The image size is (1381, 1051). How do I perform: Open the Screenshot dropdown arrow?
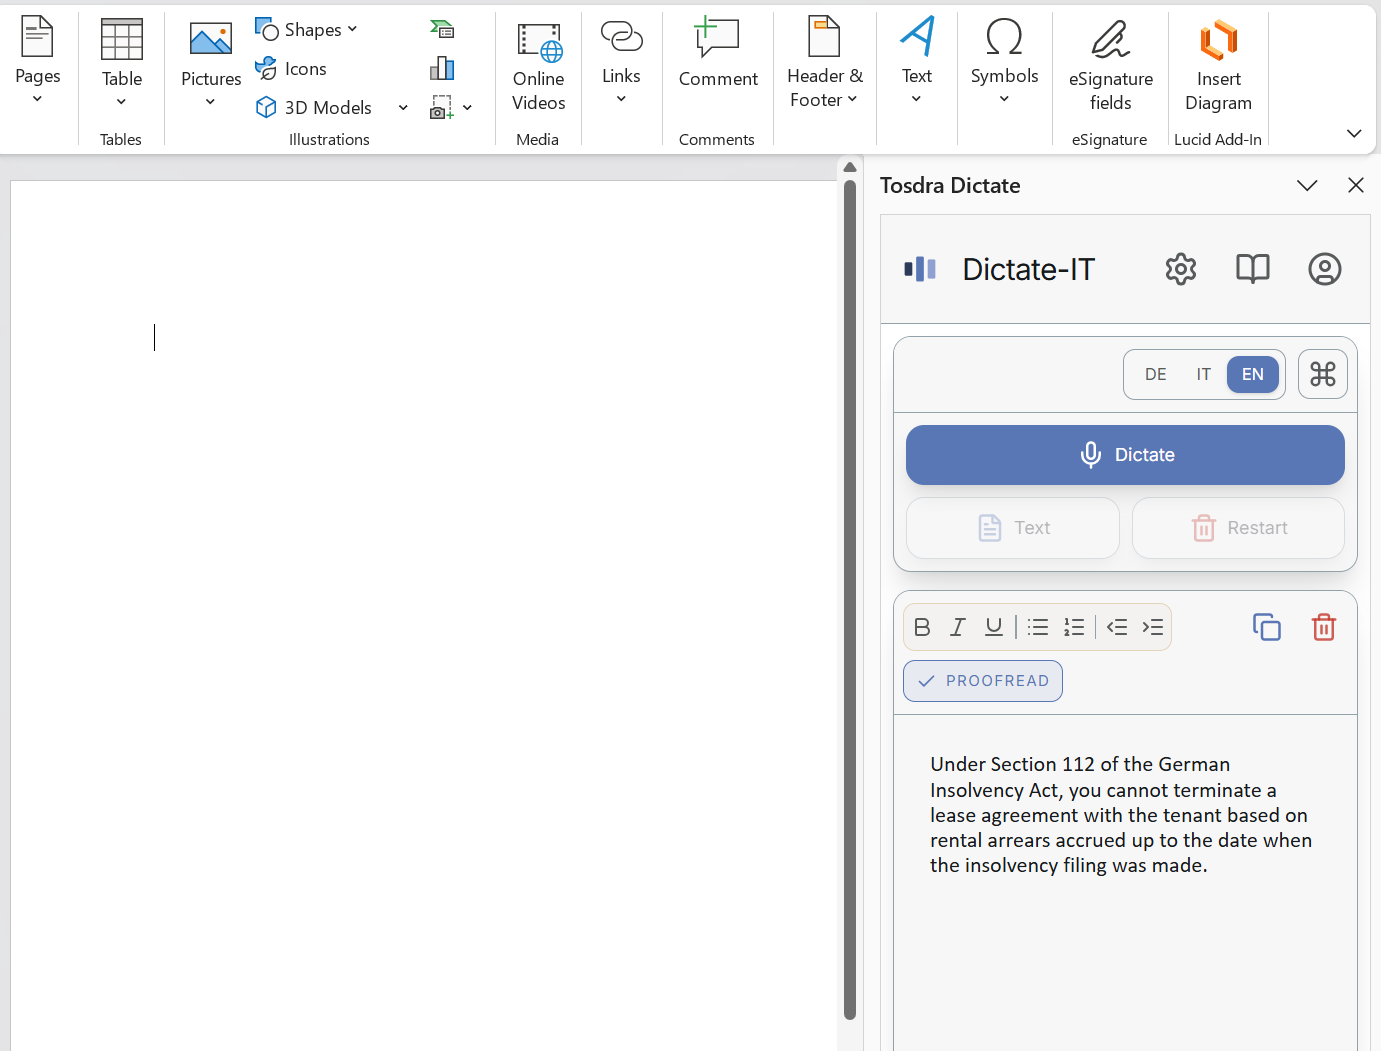coord(467,107)
